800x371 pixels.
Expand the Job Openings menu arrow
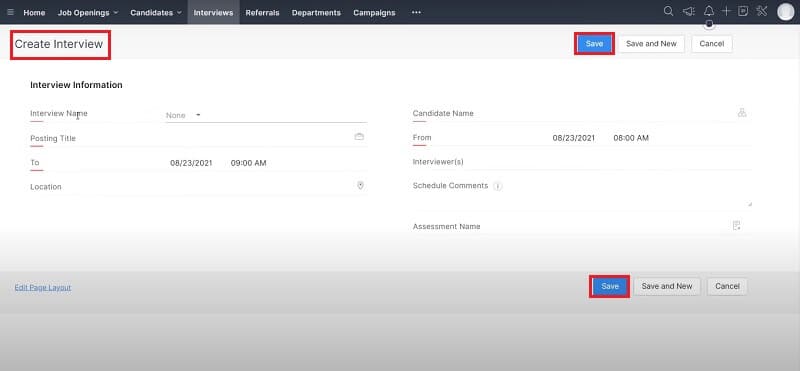click(115, 13)
